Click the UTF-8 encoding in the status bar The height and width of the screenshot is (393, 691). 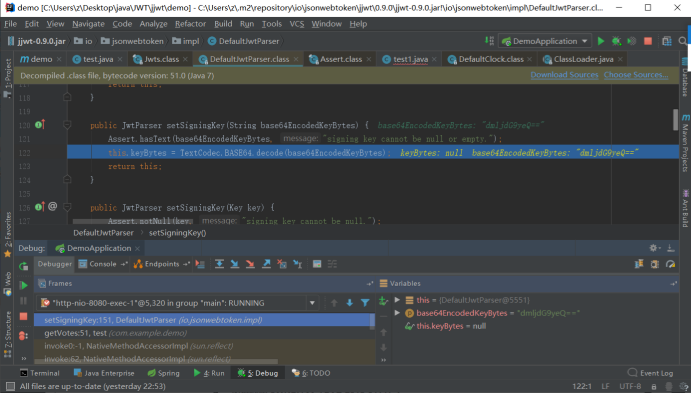630,386
